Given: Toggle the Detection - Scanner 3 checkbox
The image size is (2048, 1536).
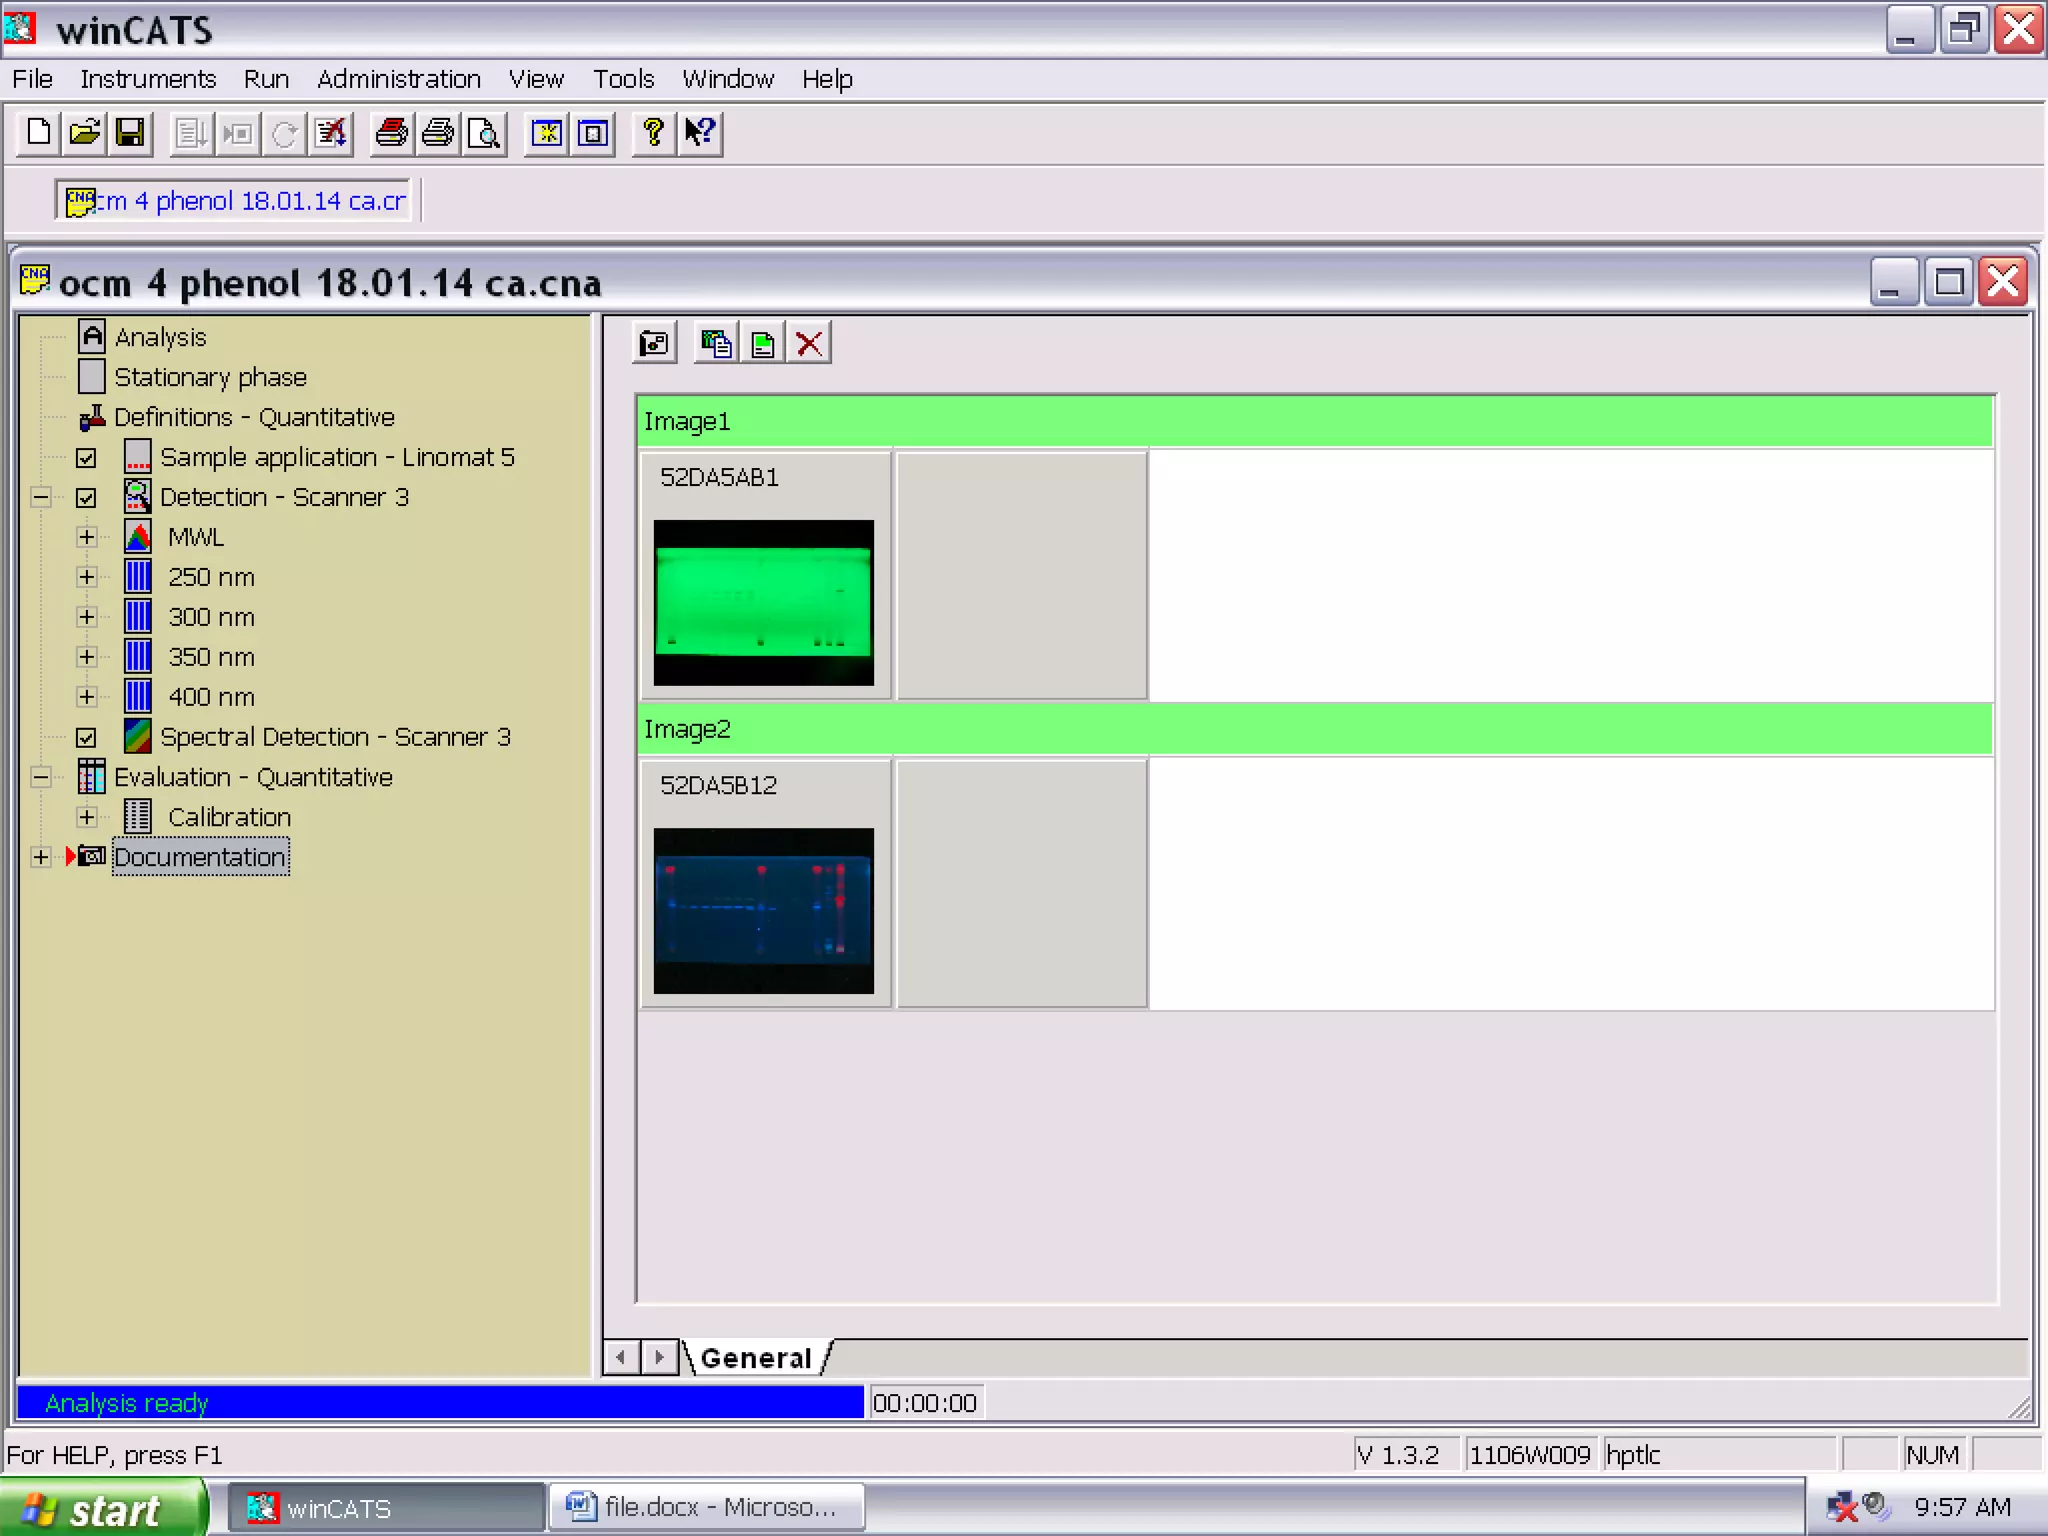Looking at the screenshot, I should 87,498.
